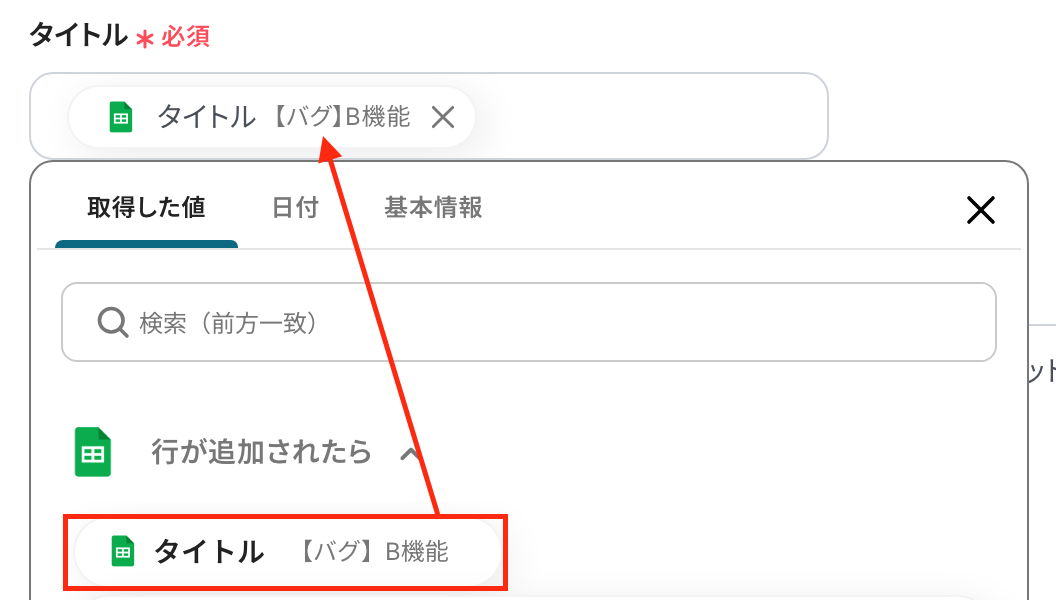This screenshot has width=1056, height=600.
Task: Click the red 必須 required marker
Action: pos(185,36)
